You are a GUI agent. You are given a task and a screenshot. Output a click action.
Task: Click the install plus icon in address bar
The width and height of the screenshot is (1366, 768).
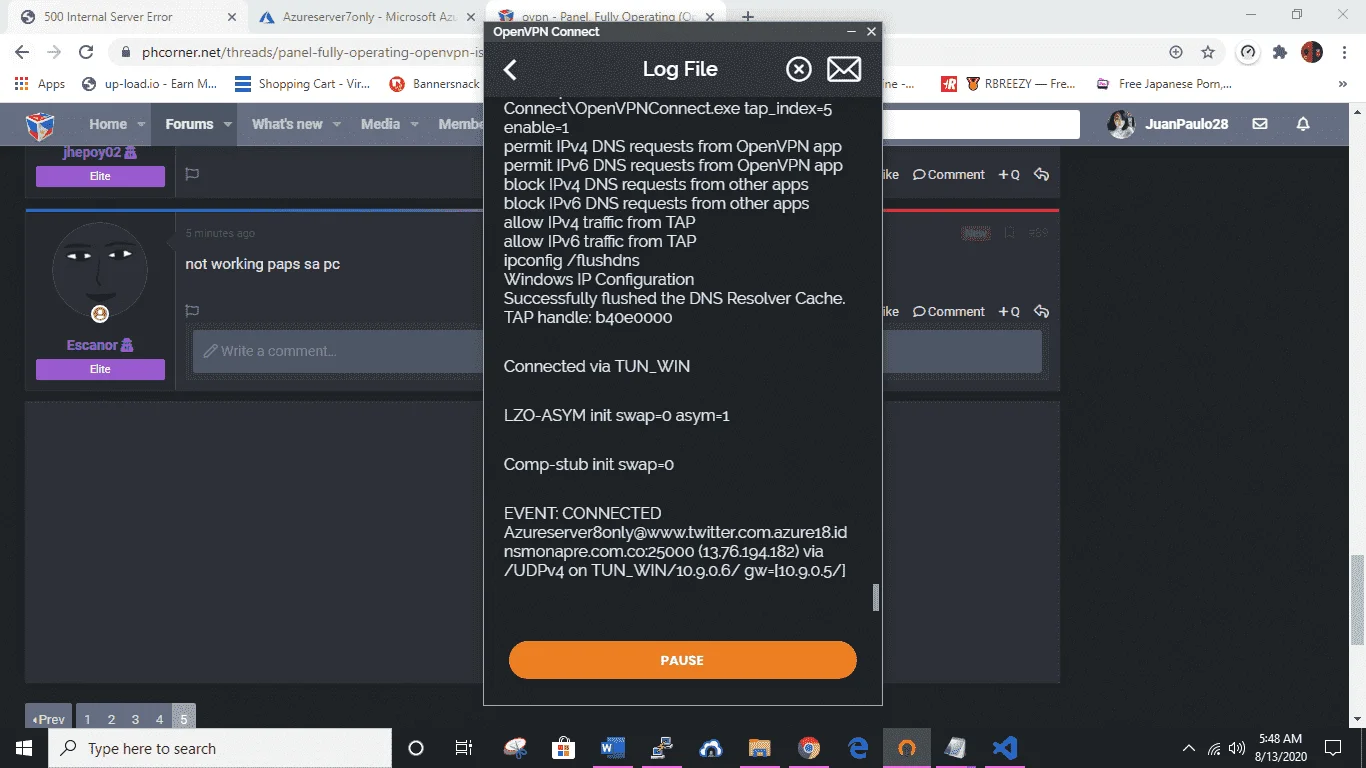click(x=1176, y=52)
